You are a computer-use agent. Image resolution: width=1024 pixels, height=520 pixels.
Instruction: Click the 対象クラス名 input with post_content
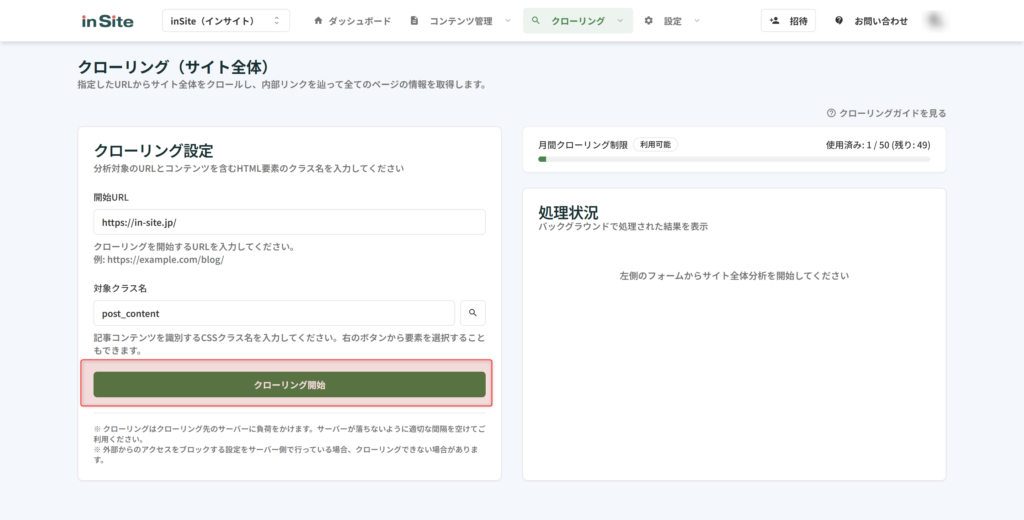pyautogui.click(x=274, y=313)
